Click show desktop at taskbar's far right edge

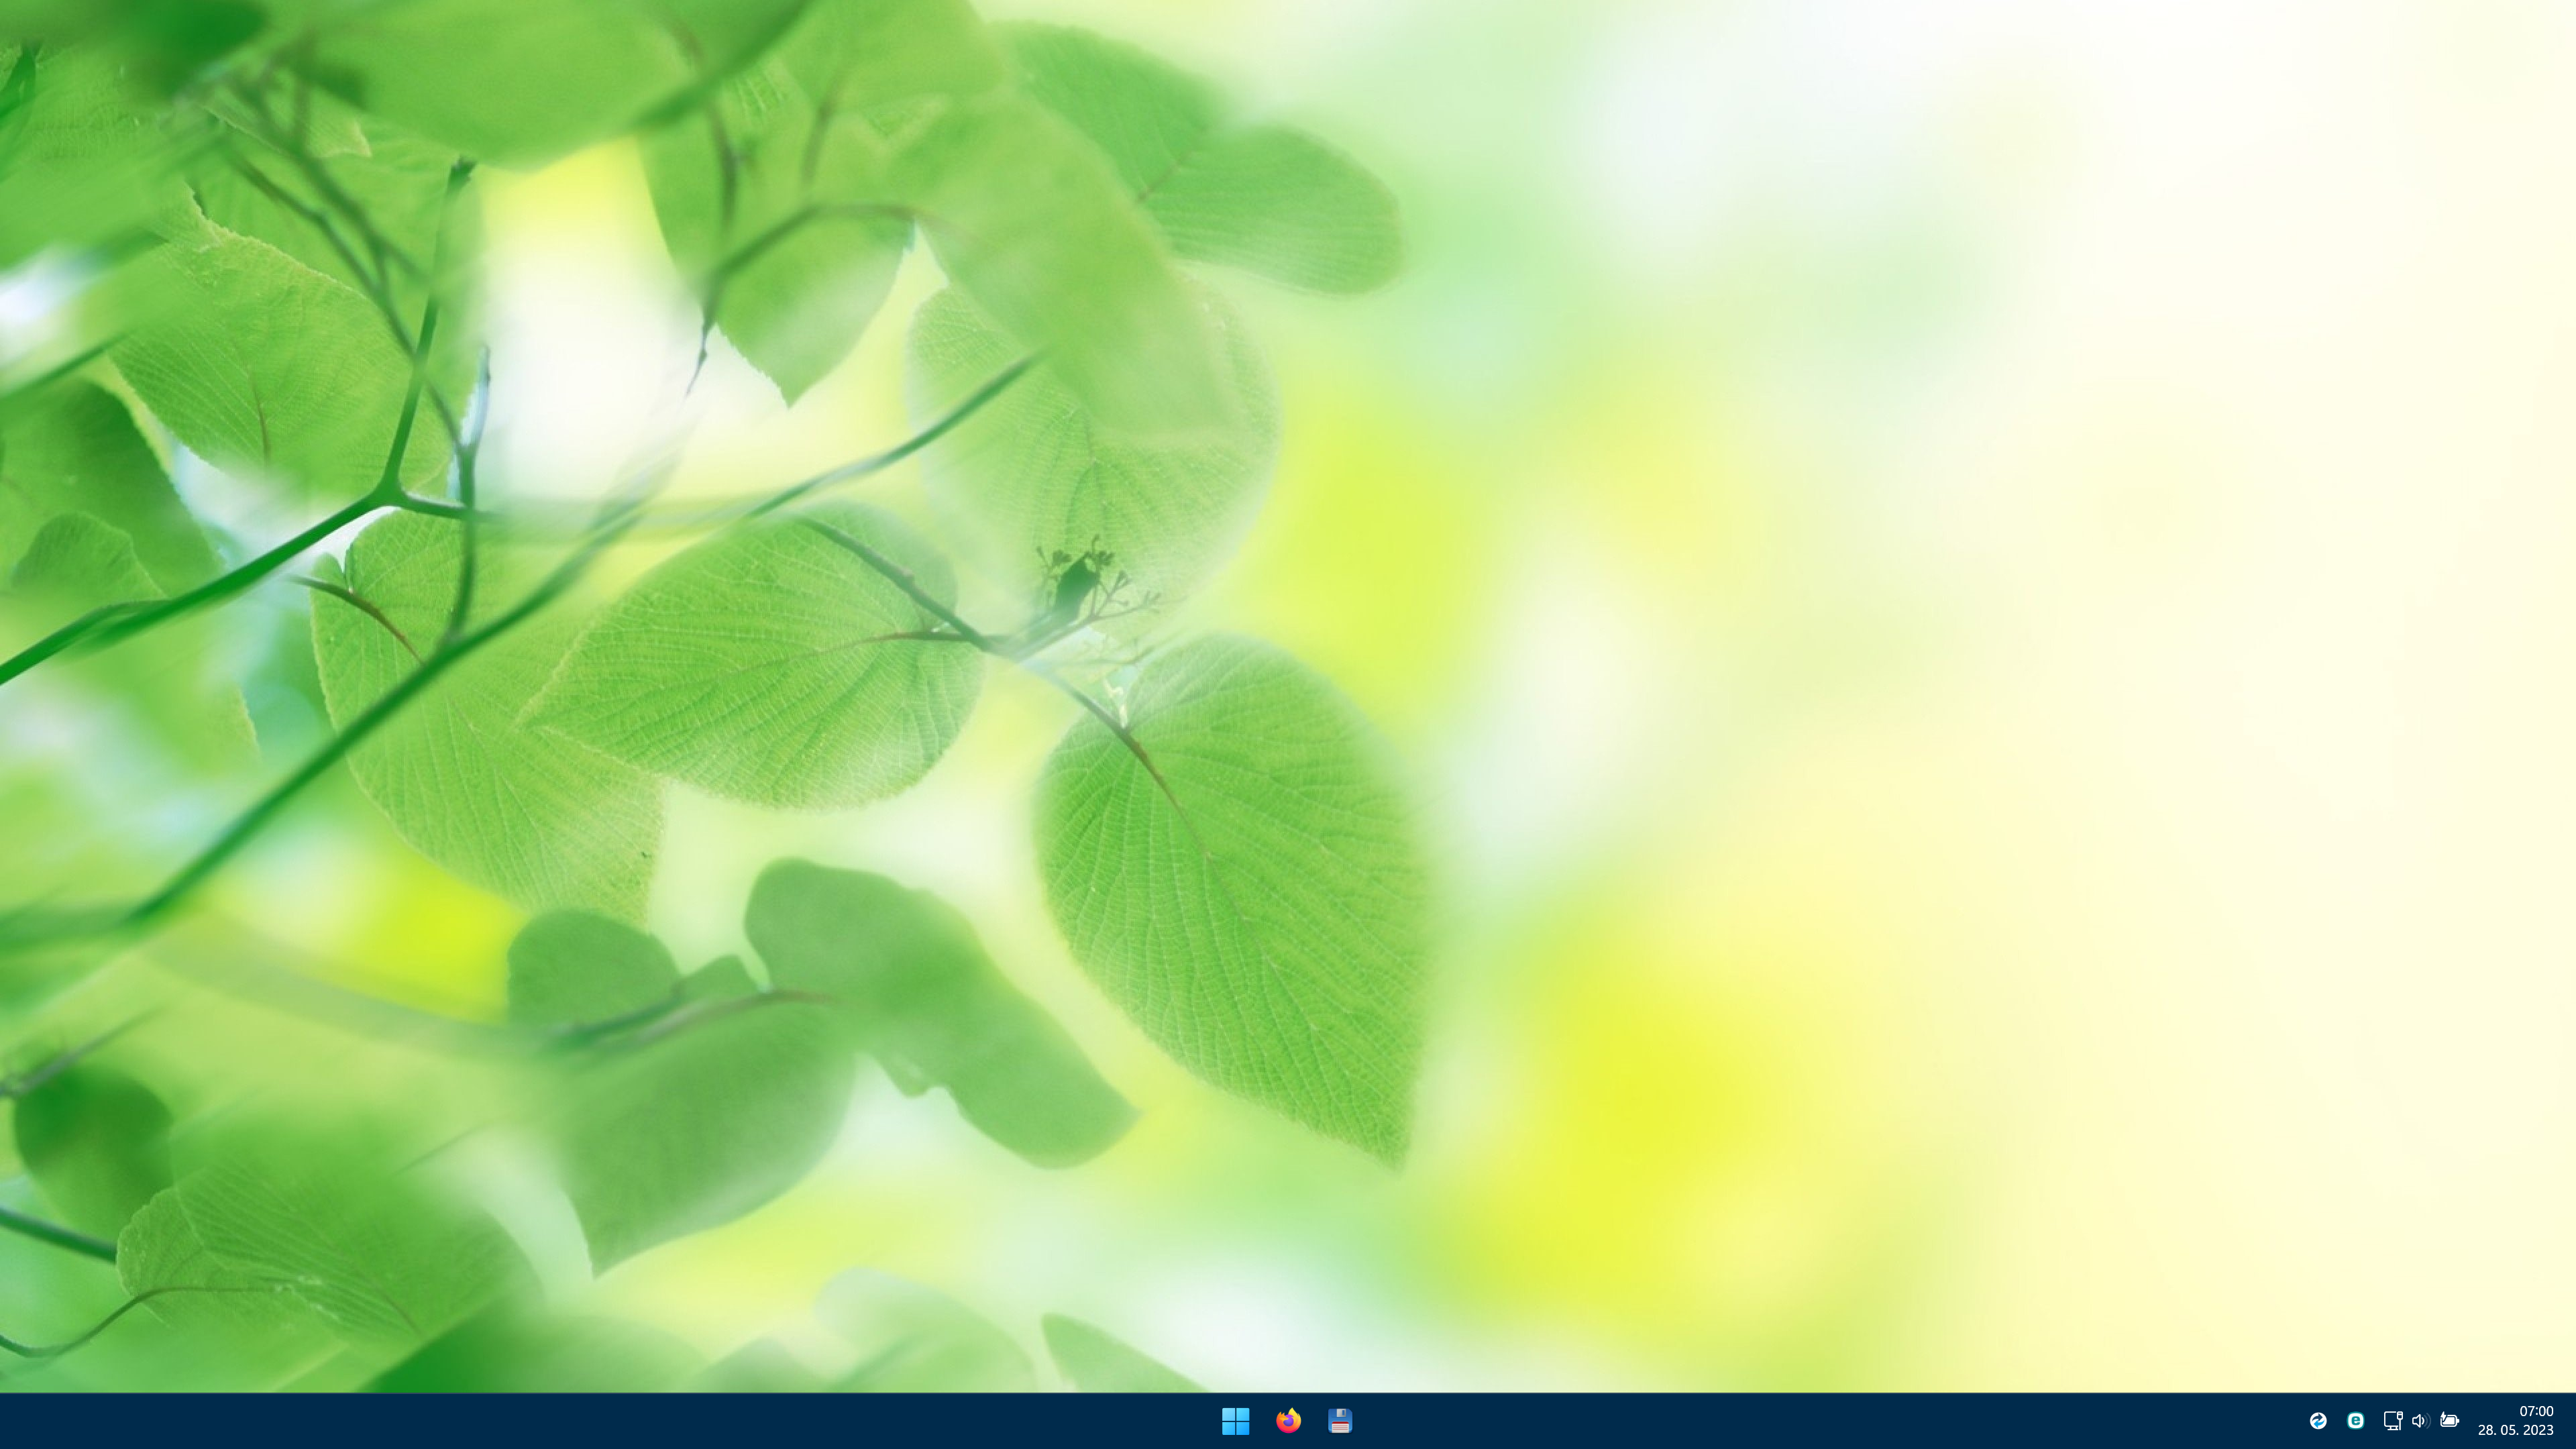tap(2572, 1420)
